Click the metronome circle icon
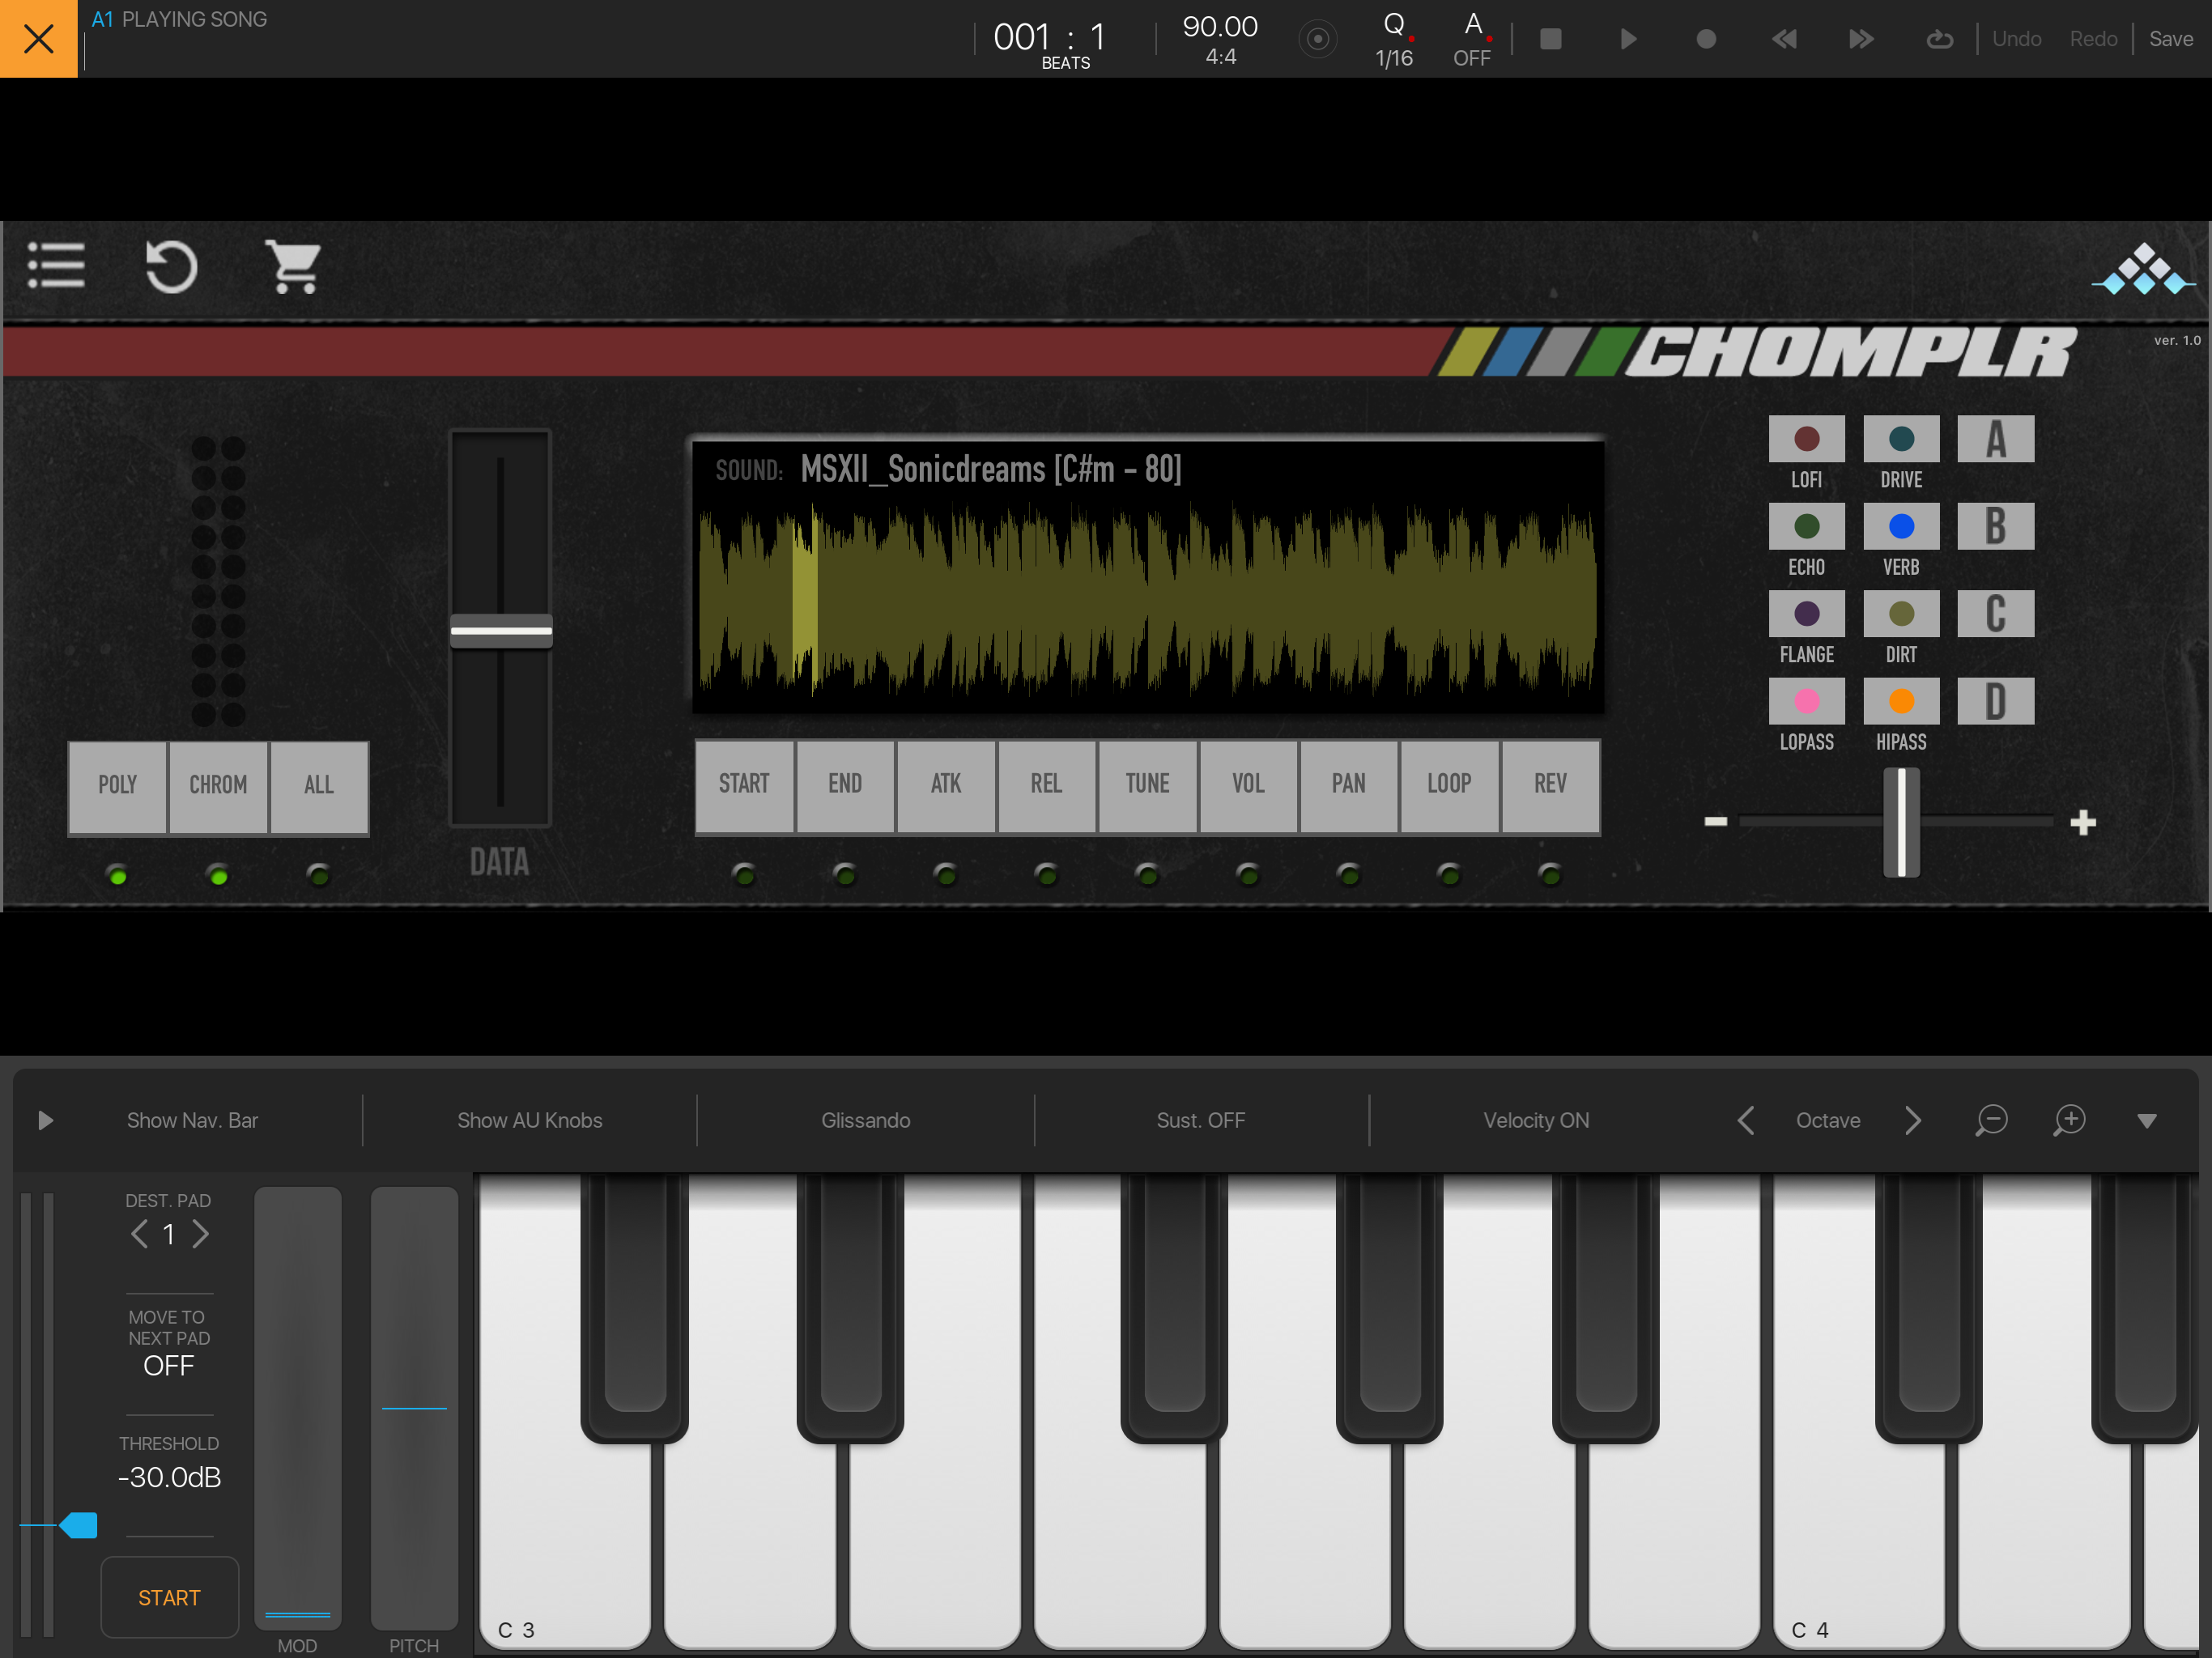The height and width of the screenshot is (1658, 2212). [1317, 39]
